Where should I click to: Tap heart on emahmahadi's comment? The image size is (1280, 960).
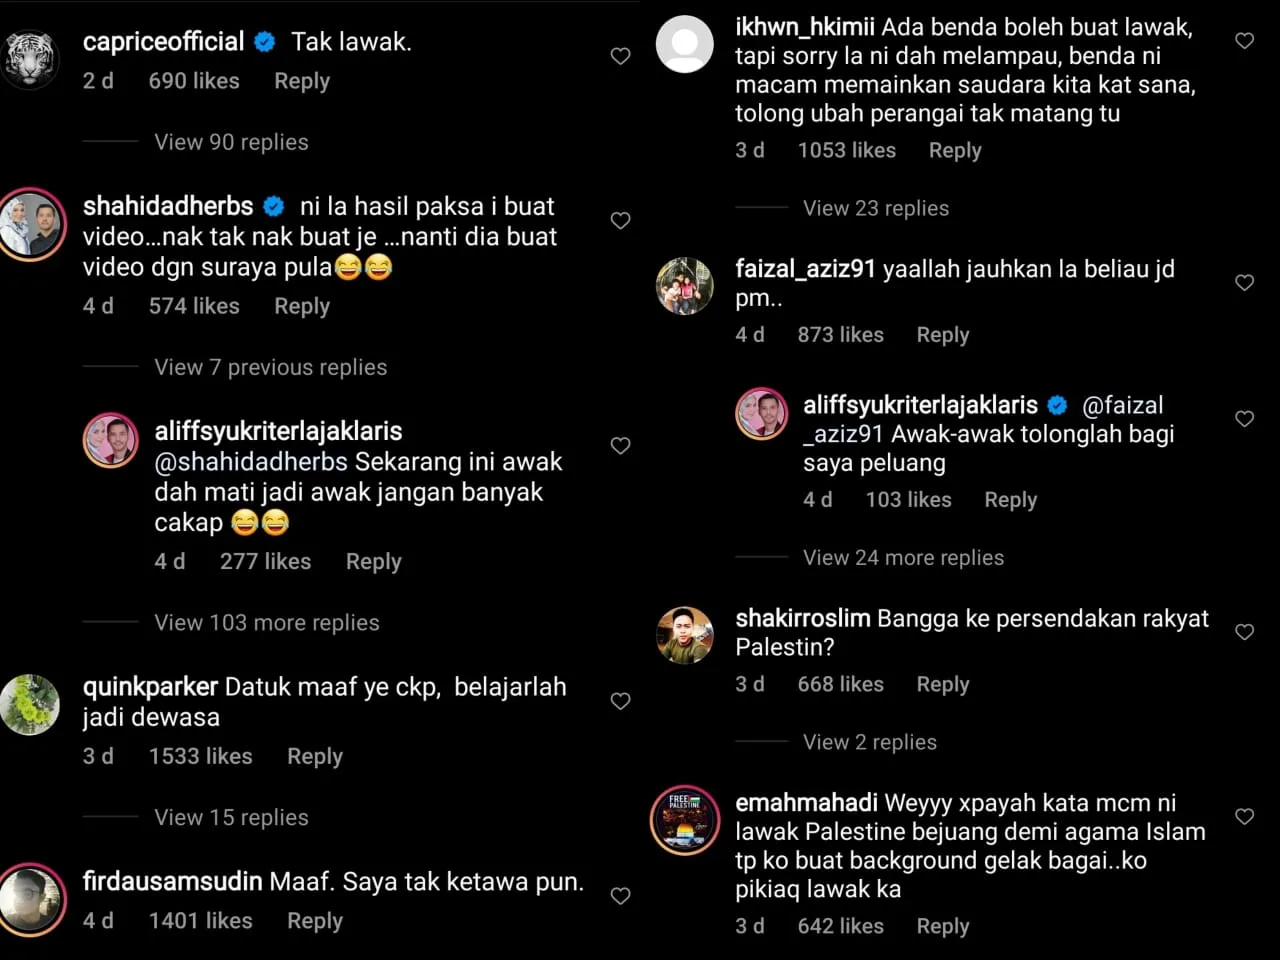1244,817
